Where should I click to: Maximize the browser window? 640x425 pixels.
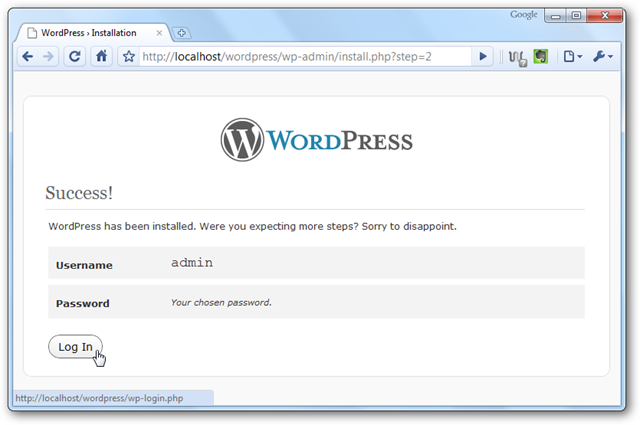click(576, 16)
